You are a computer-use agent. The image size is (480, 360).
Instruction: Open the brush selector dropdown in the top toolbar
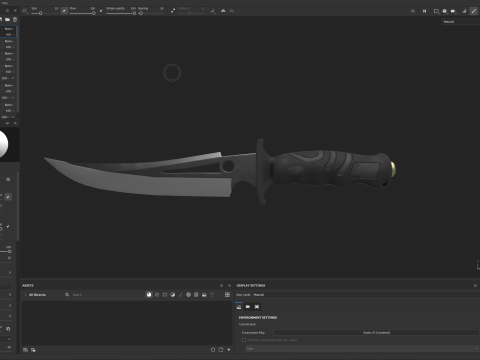(25, 11)
